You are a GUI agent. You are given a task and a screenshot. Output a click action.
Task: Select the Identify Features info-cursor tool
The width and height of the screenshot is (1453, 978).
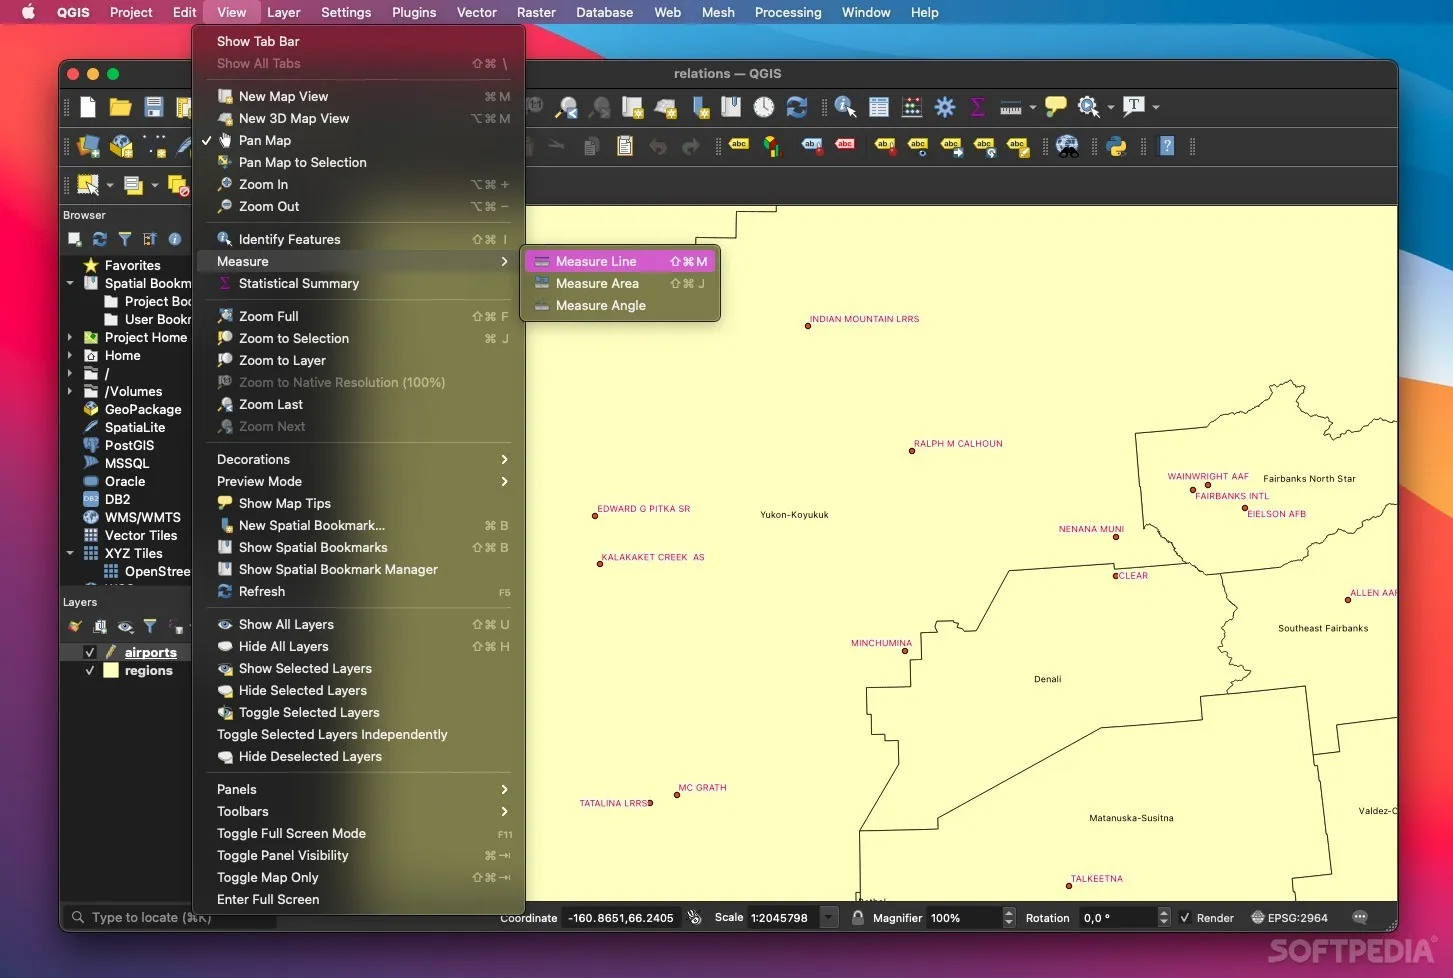[x=845, y=107]
